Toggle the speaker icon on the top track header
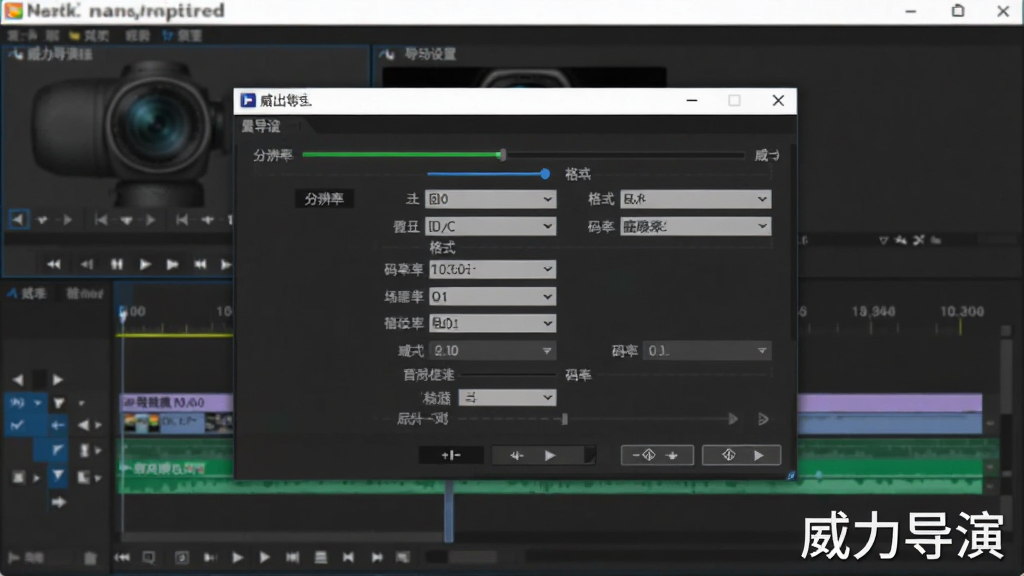This screenshot has width=1024, height=576. tap(16, 403)
